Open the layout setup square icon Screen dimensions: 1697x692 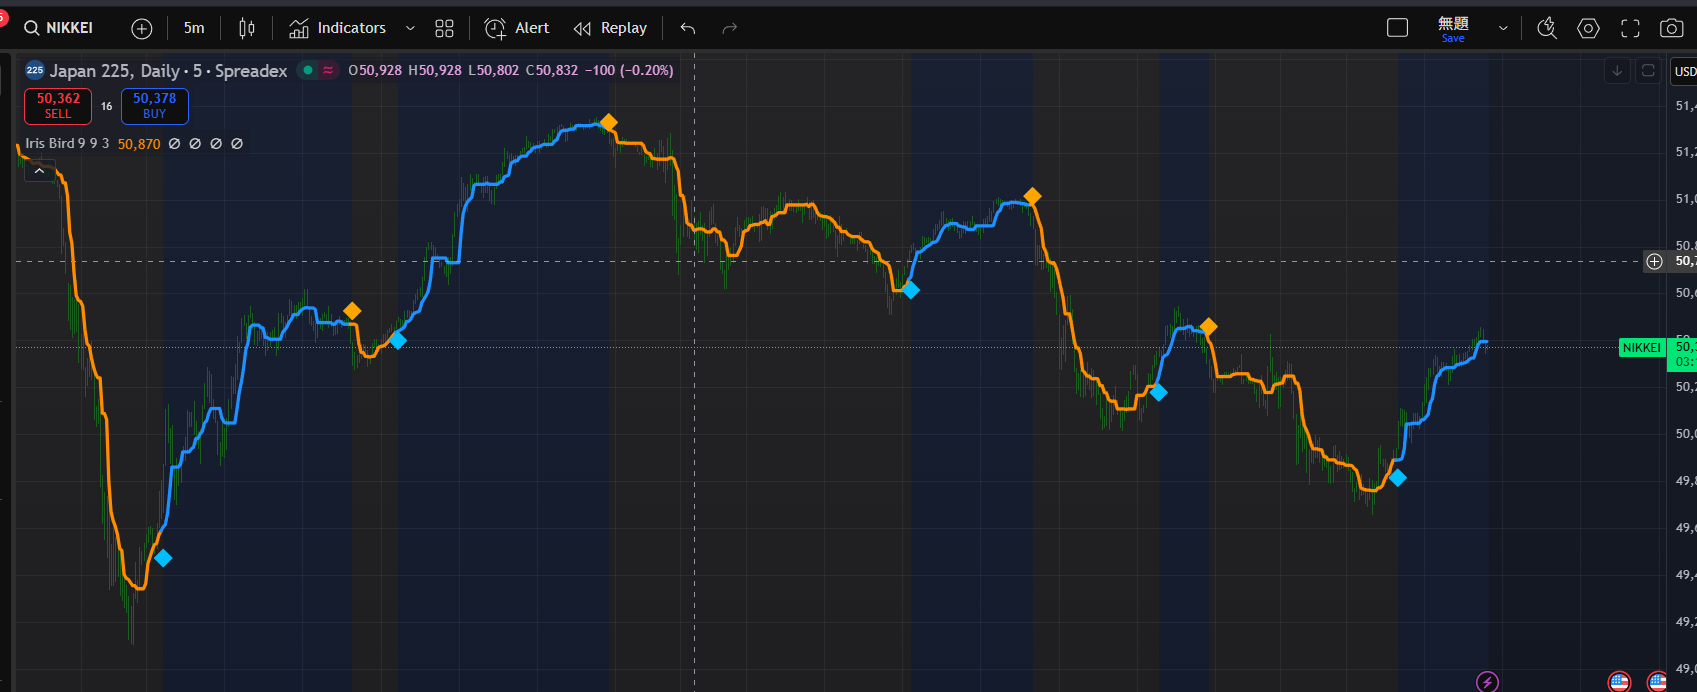coord(1398,28)
